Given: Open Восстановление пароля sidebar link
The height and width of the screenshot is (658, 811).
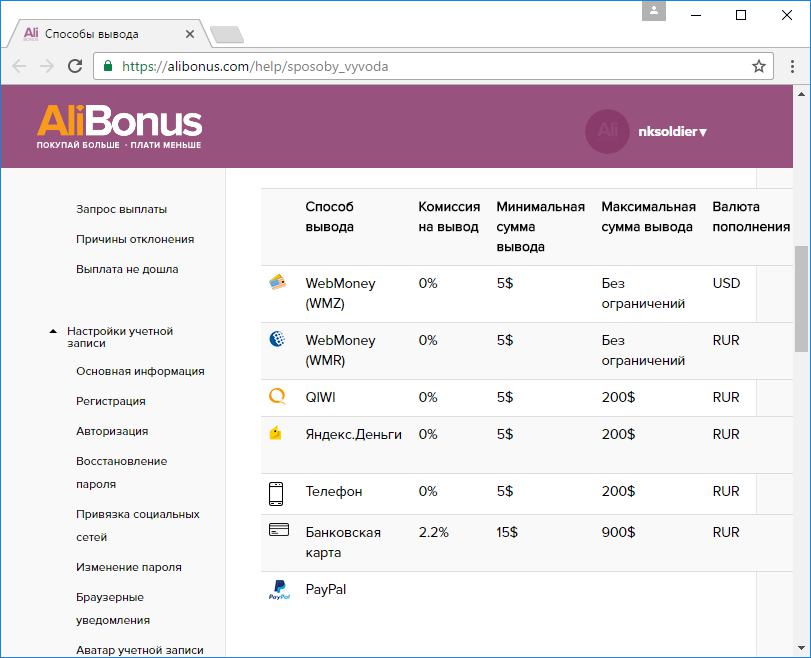Looking at the screenshot, I should 122,472.
